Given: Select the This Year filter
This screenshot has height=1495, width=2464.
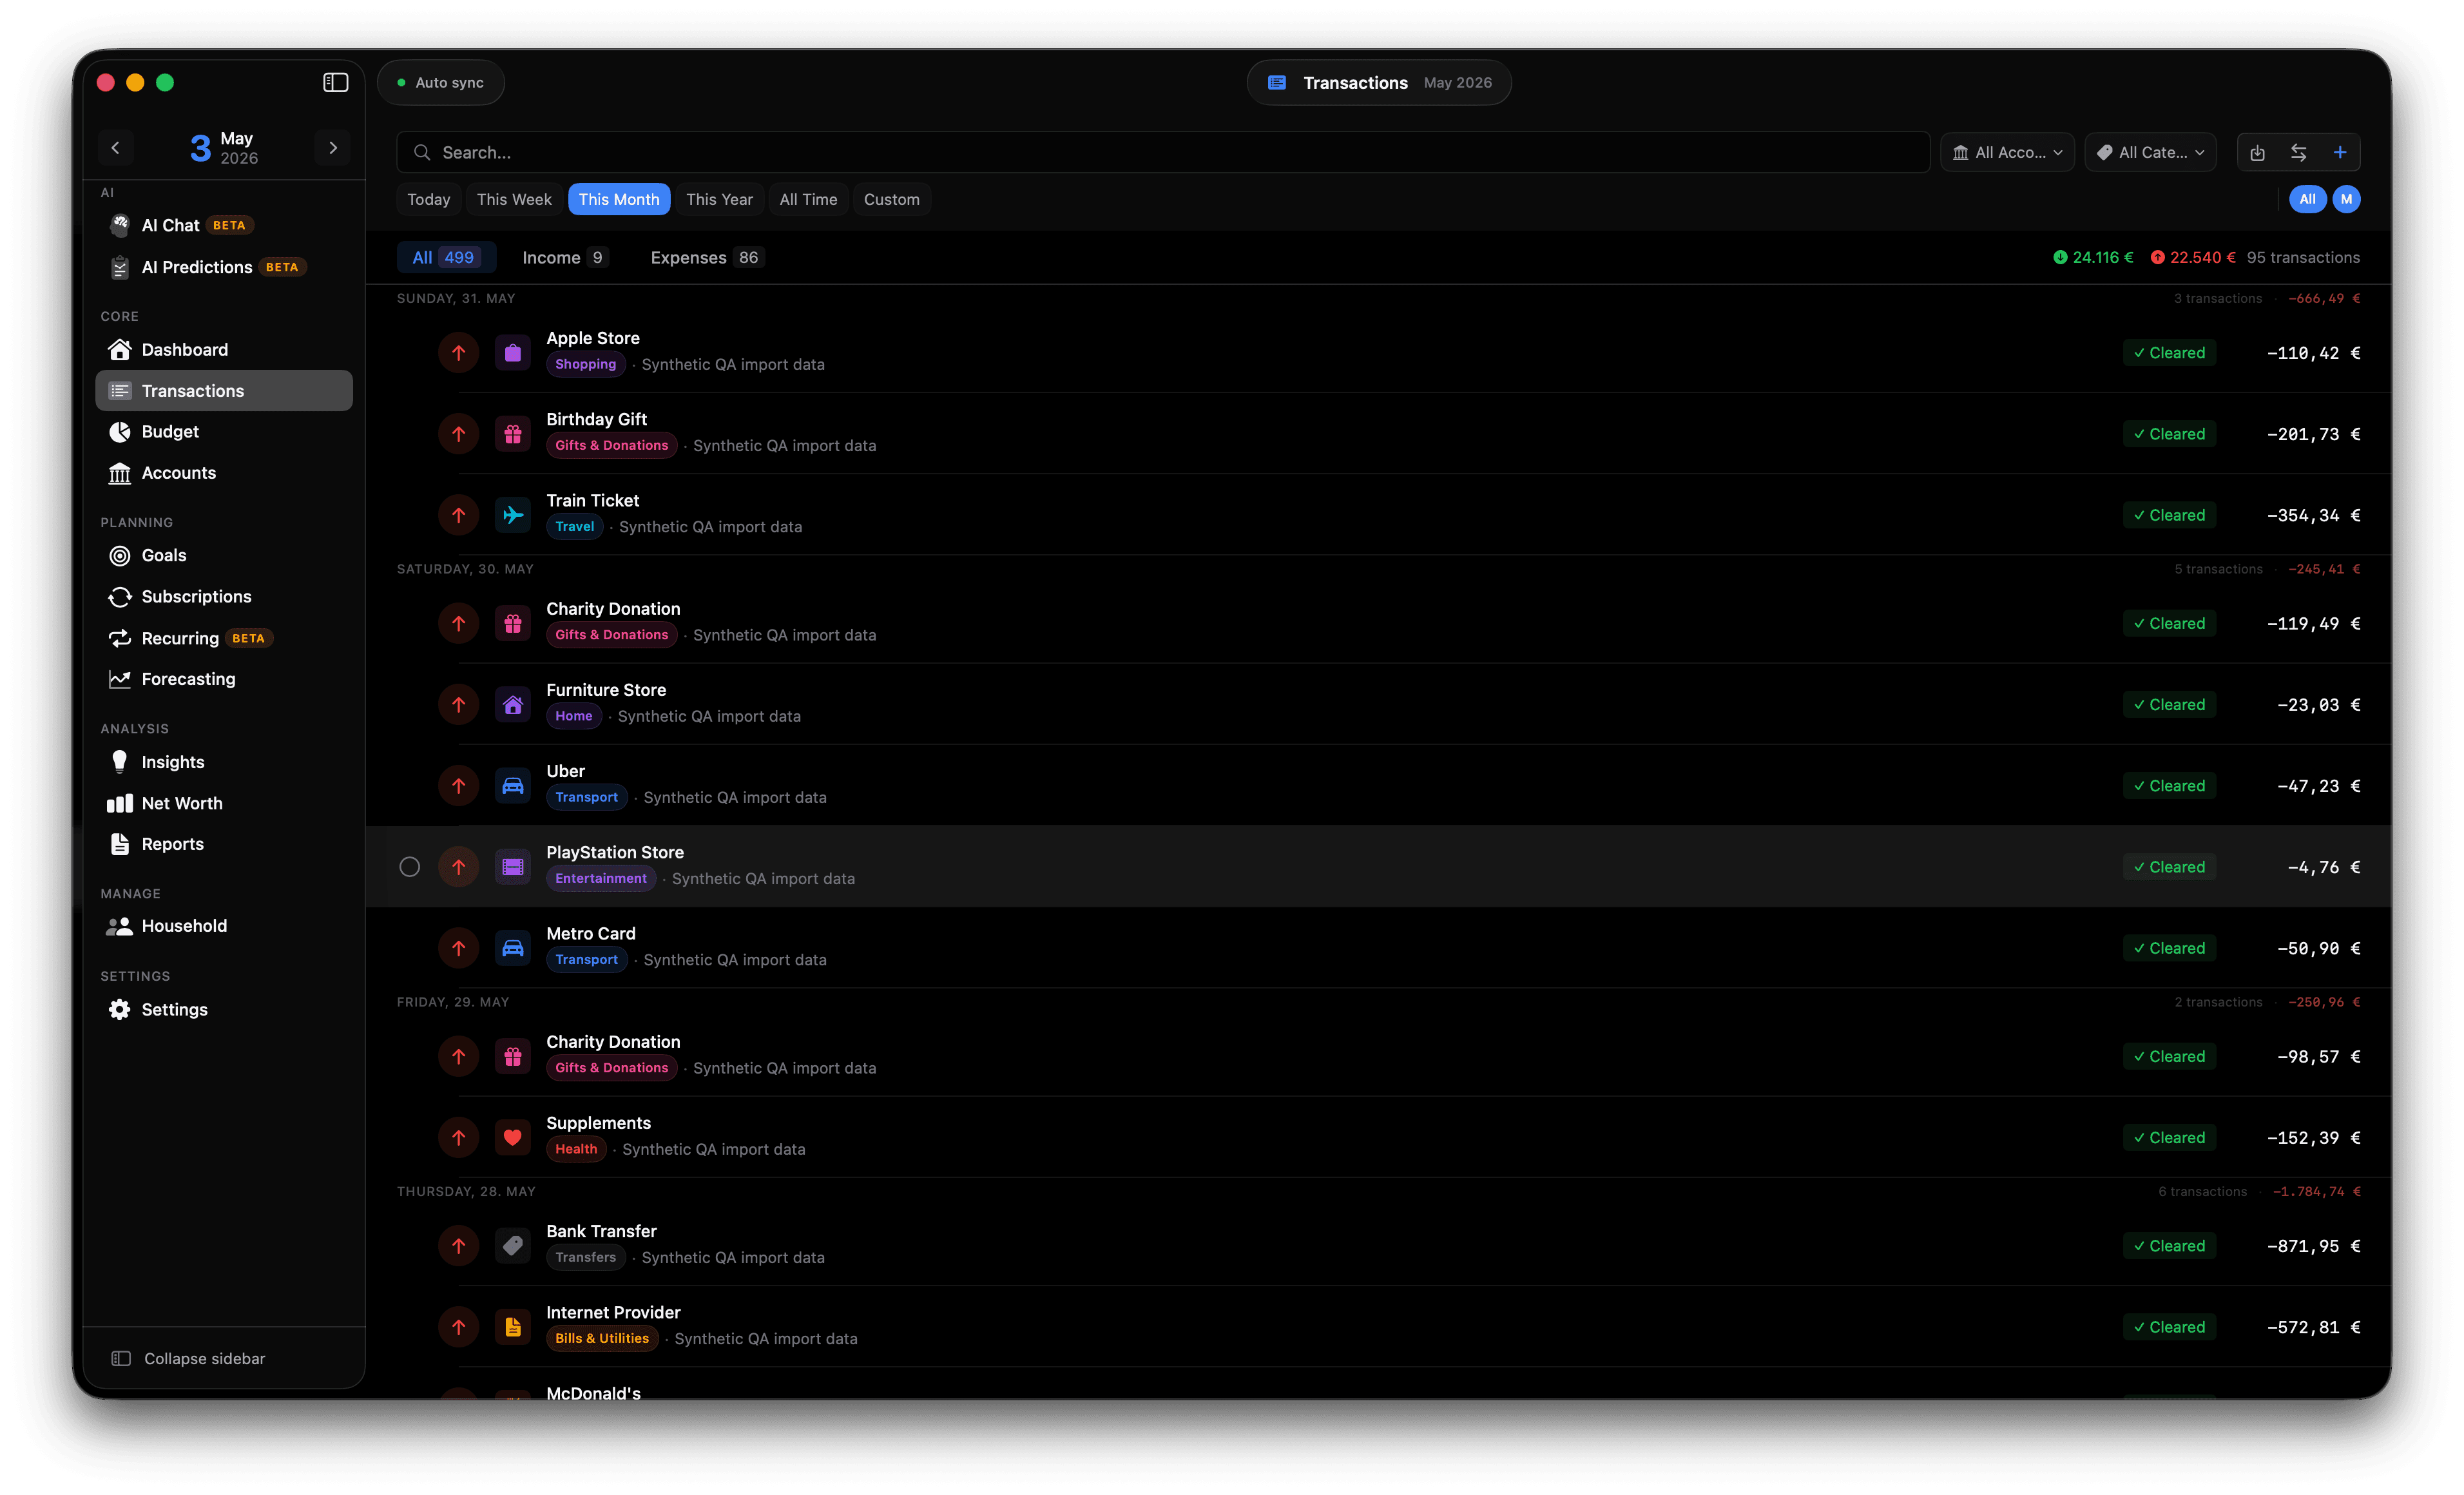Looking at the screenshot, I should 719,199.
